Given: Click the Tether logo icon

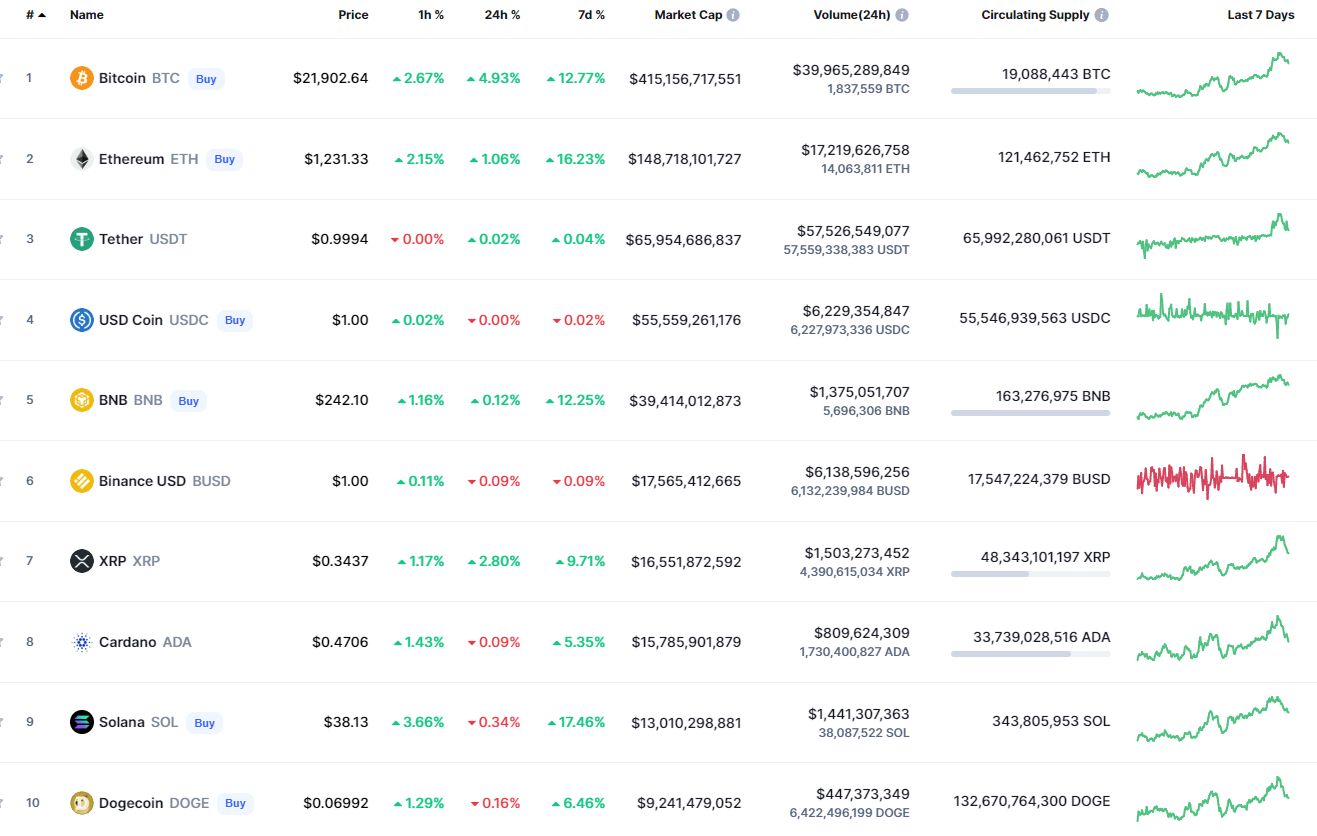Looking at the screenshot, I should 82,239.
